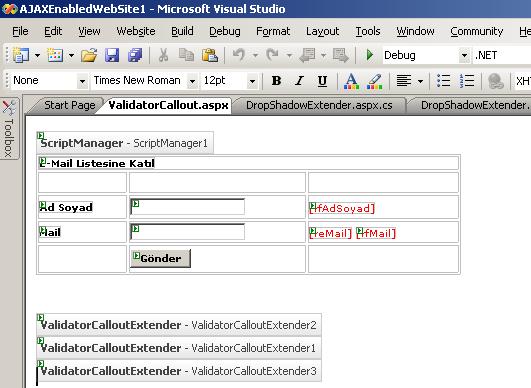The image size is (531, 388).
Task: Click the ScriptManager smart tag glyph
Action: (40, 135)
